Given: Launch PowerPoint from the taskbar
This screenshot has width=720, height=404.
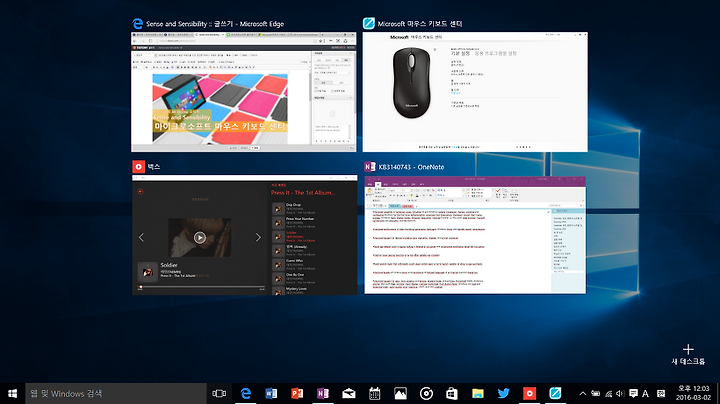Looking at the screenshot, I should (x=297, y=393).
